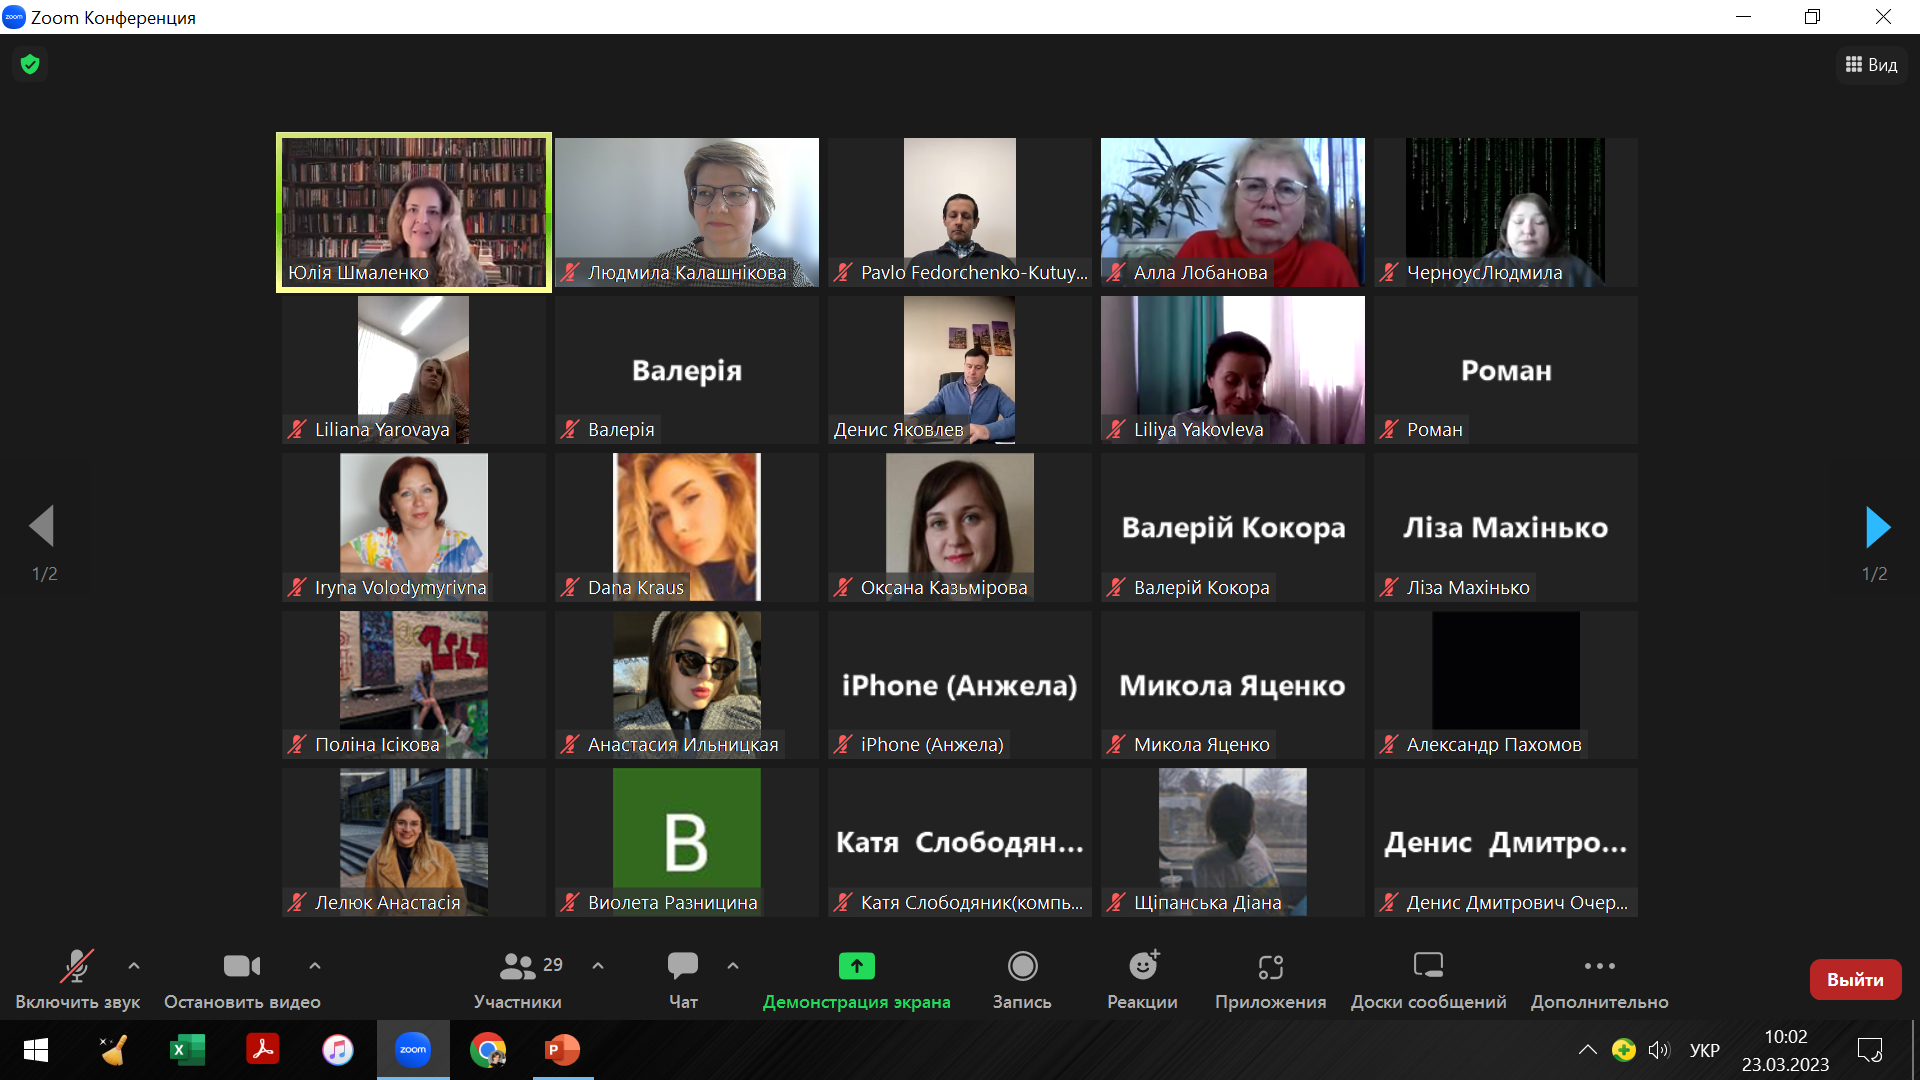Open Excel from the taskbar
This screenshot has height=1080, width=1920.
click(187, 1050)
